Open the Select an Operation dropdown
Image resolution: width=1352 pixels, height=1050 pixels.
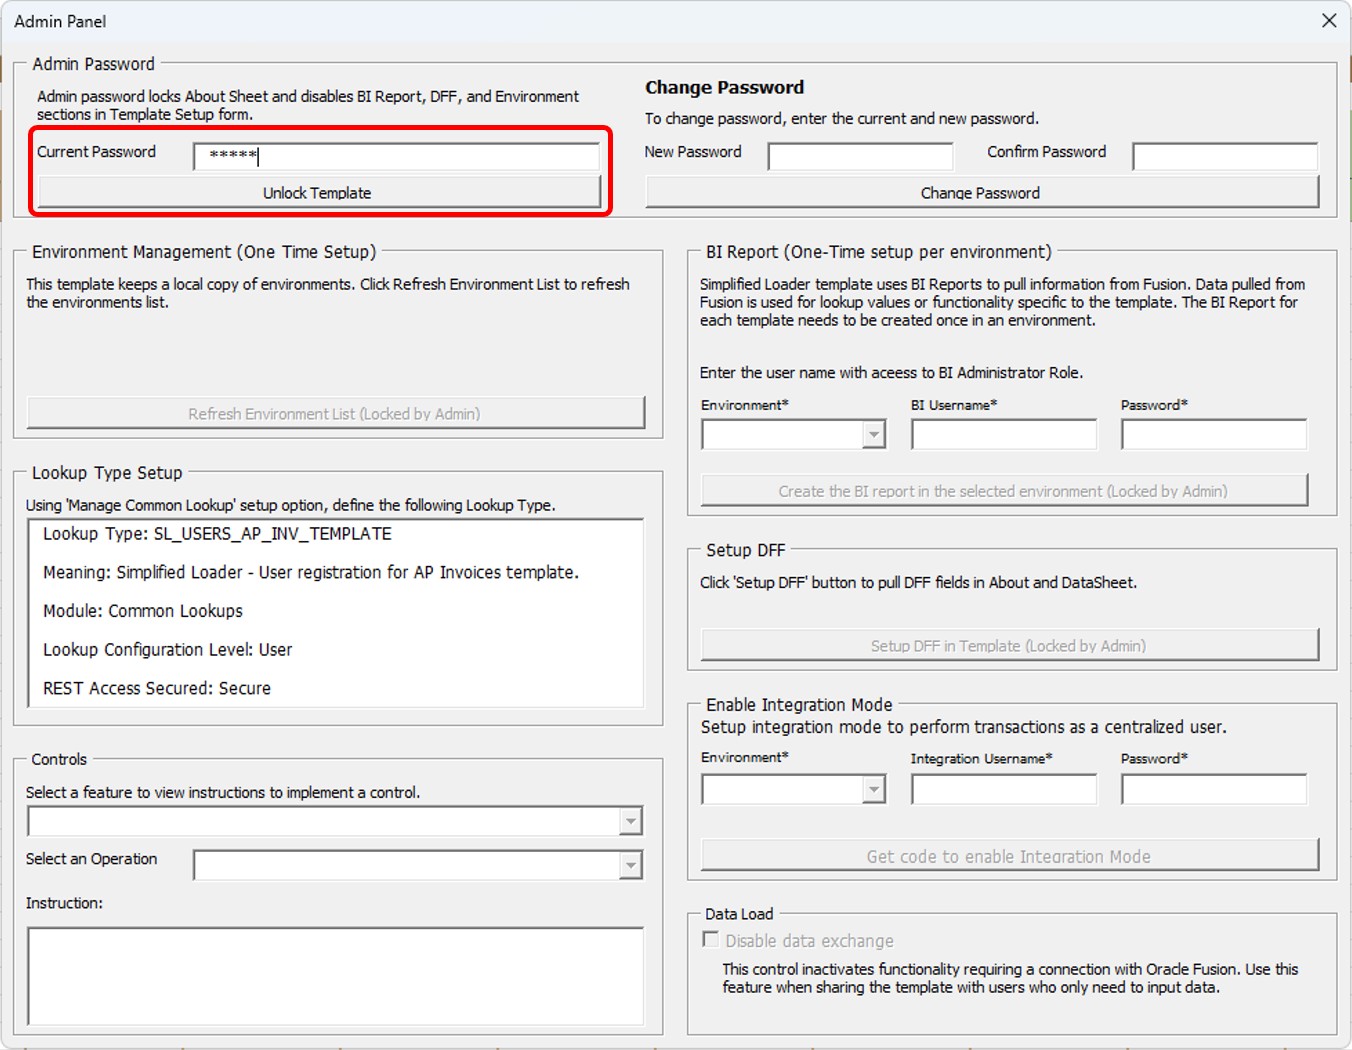631,864
